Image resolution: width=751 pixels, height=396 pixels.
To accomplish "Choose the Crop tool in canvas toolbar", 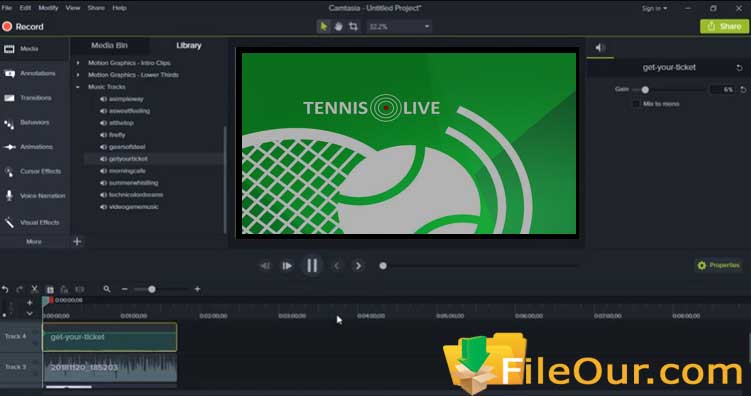I will click(353, 27).
